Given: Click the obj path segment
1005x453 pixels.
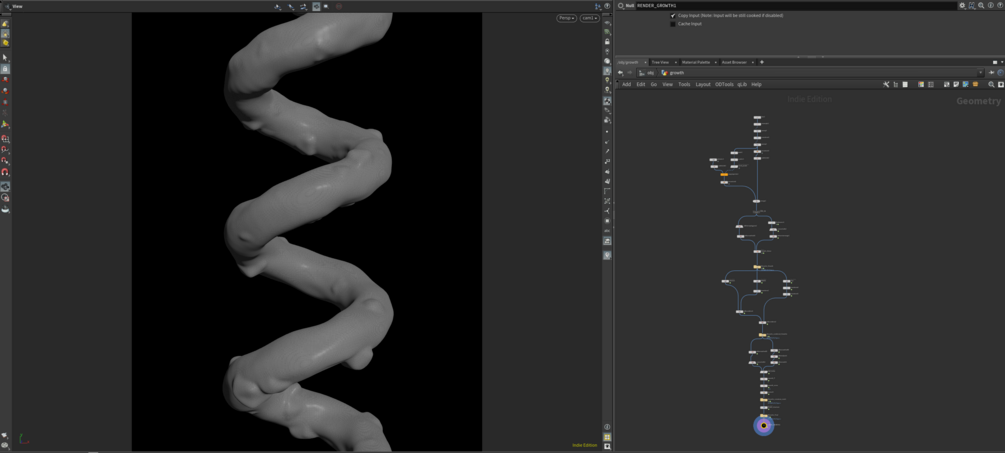Looking at the screenshot, I should (x=647, y=73).
